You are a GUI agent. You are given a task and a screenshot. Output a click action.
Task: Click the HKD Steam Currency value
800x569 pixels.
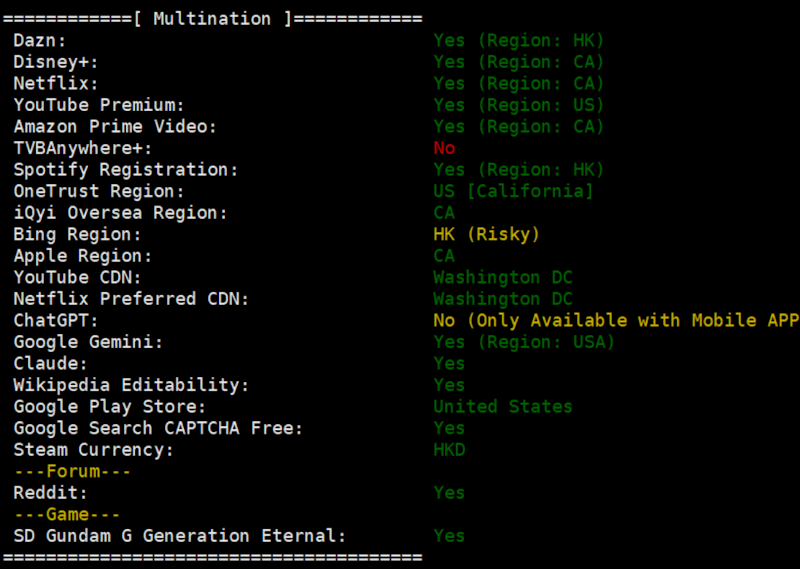click(449, 450)
